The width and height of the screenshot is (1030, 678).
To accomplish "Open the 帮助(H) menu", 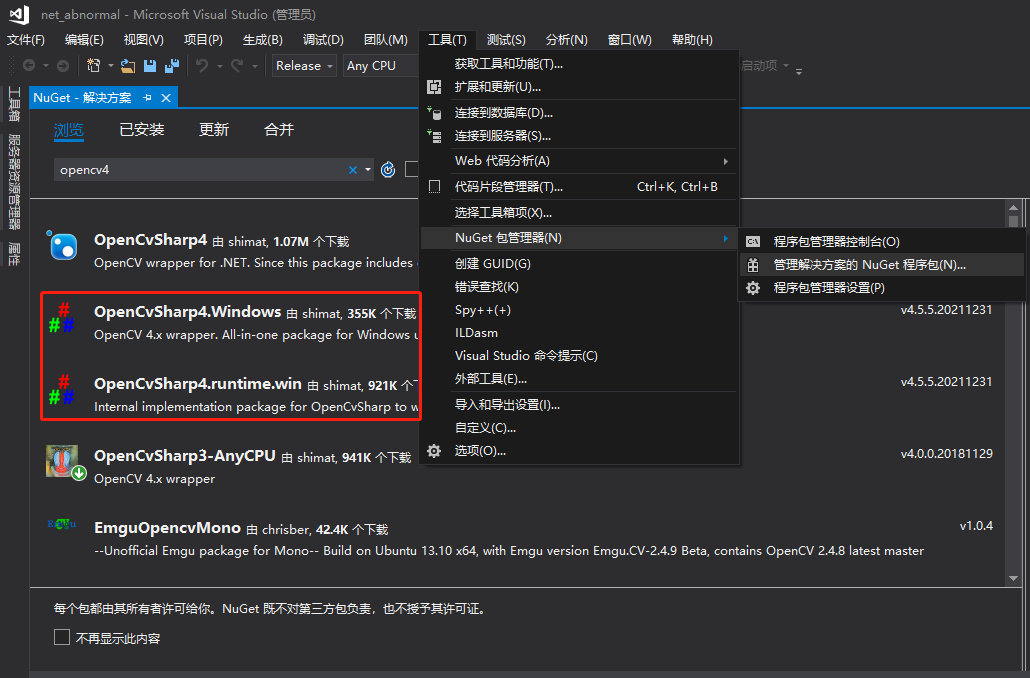I will [x=692, y=40].
